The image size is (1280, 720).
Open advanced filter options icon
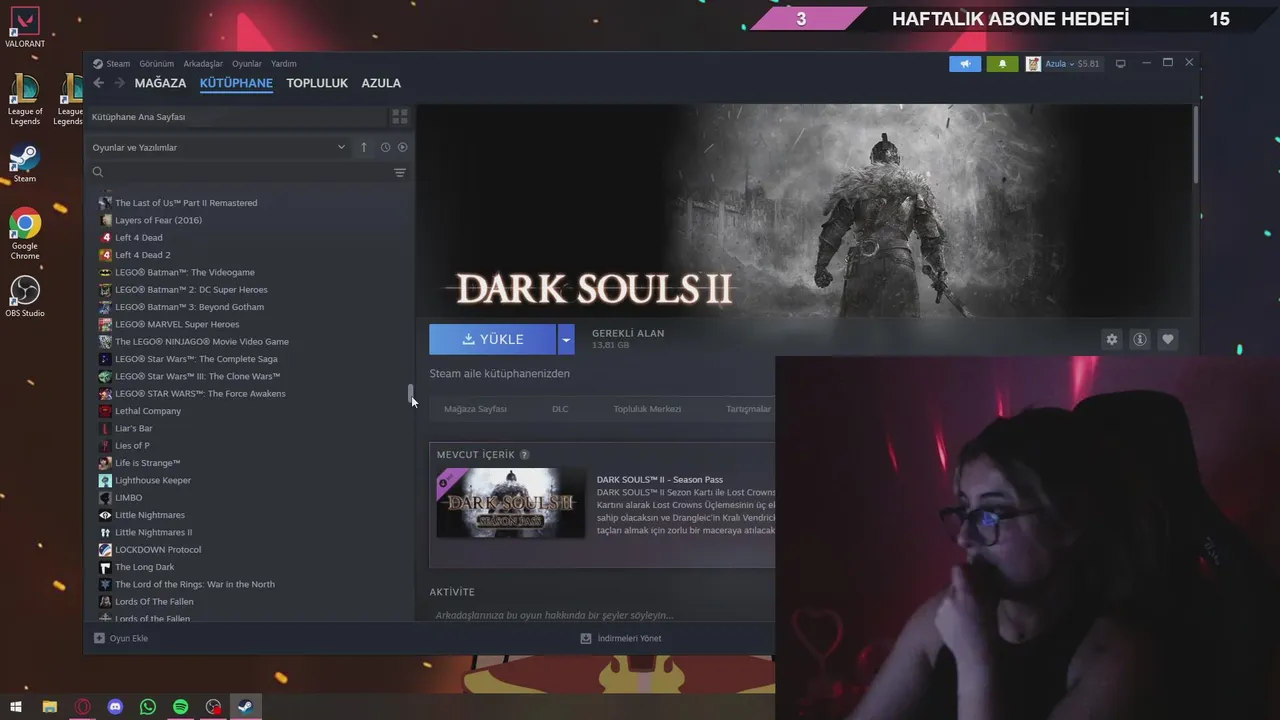tap(400, 172)
